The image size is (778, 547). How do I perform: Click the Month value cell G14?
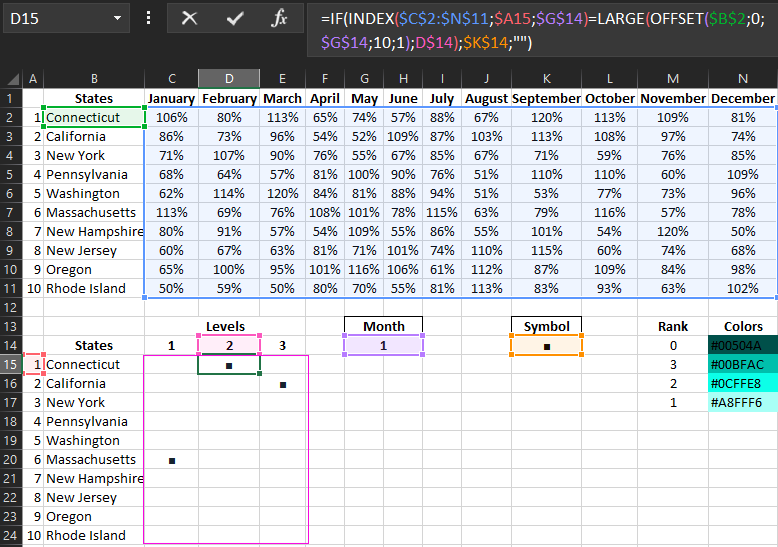[383, 345]
